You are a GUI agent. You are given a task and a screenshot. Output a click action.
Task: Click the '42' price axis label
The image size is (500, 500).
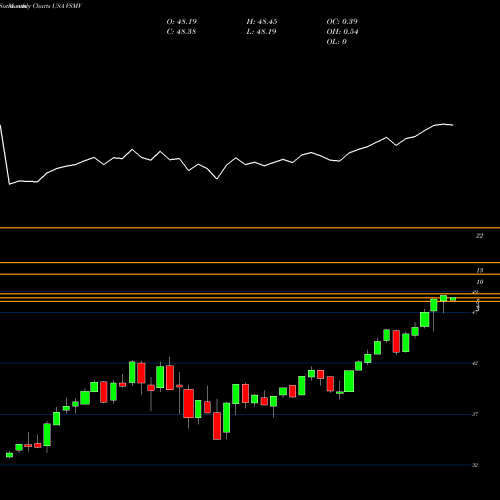tap(475, 363)
